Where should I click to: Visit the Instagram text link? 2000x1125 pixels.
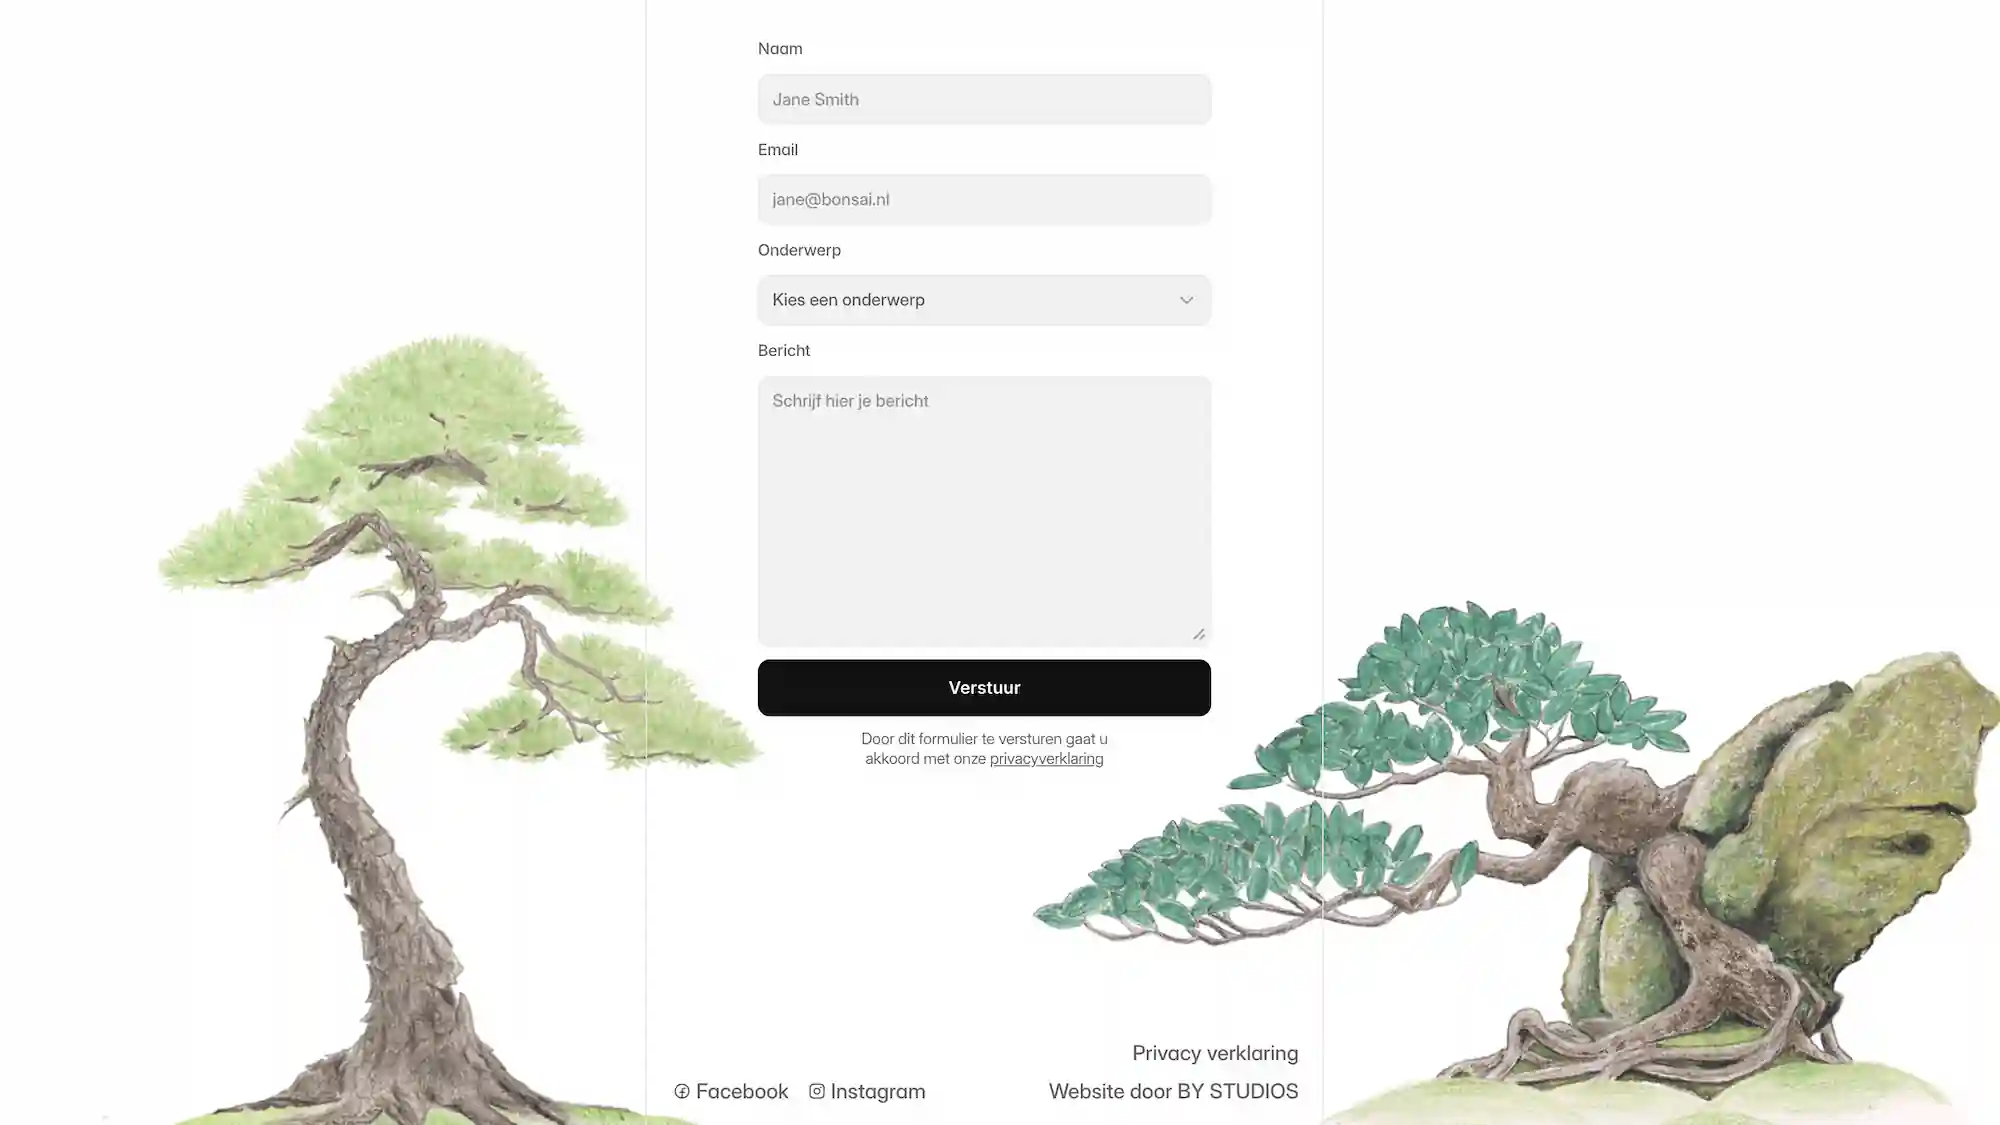[x=878, y=1091]
